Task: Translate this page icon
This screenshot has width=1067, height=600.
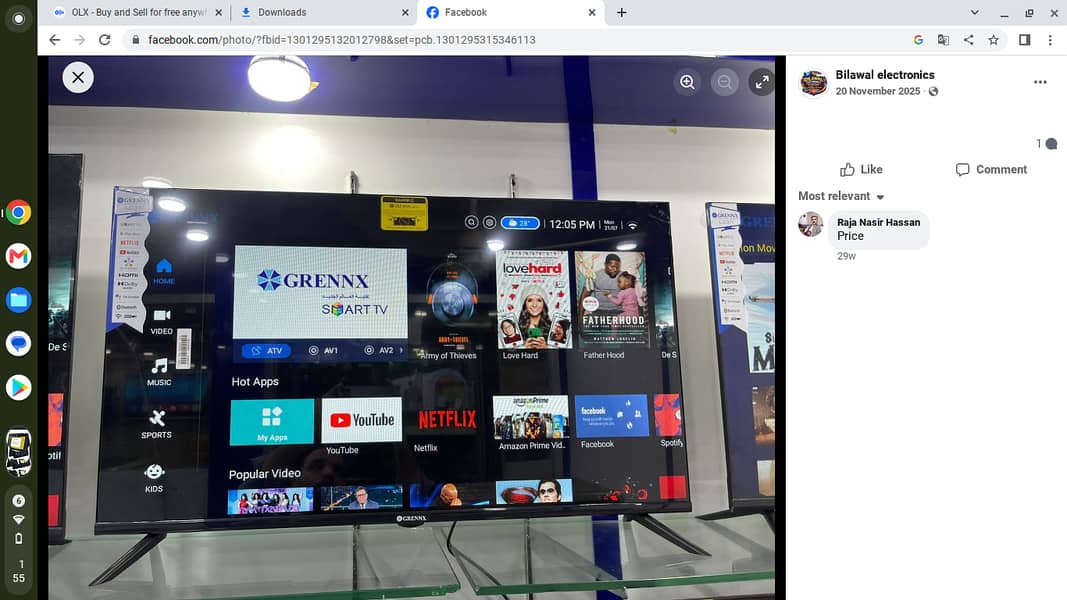Action: [943, 40]
